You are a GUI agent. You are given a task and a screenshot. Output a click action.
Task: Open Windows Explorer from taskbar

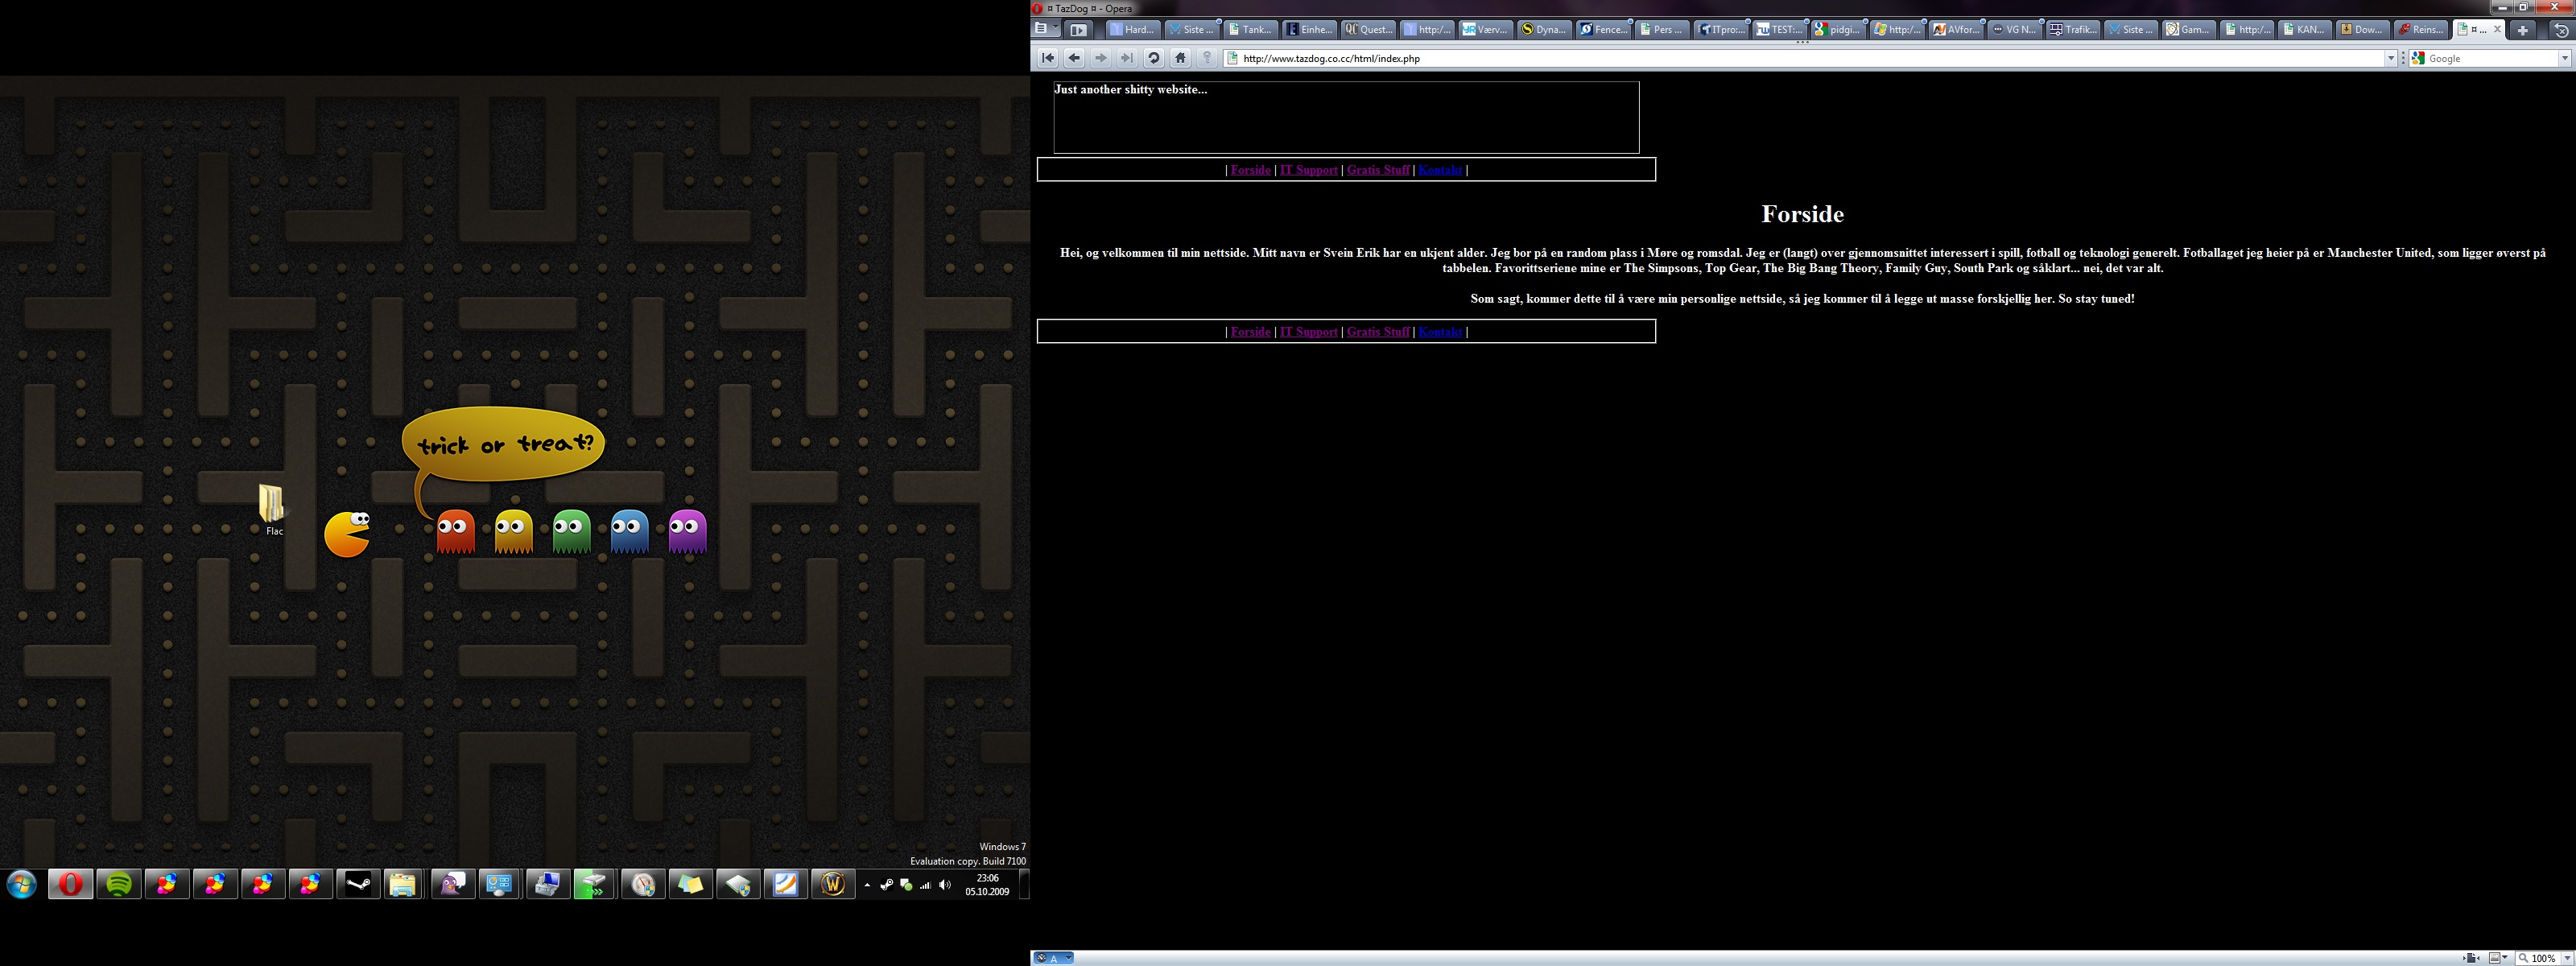[x=403, y=884]
